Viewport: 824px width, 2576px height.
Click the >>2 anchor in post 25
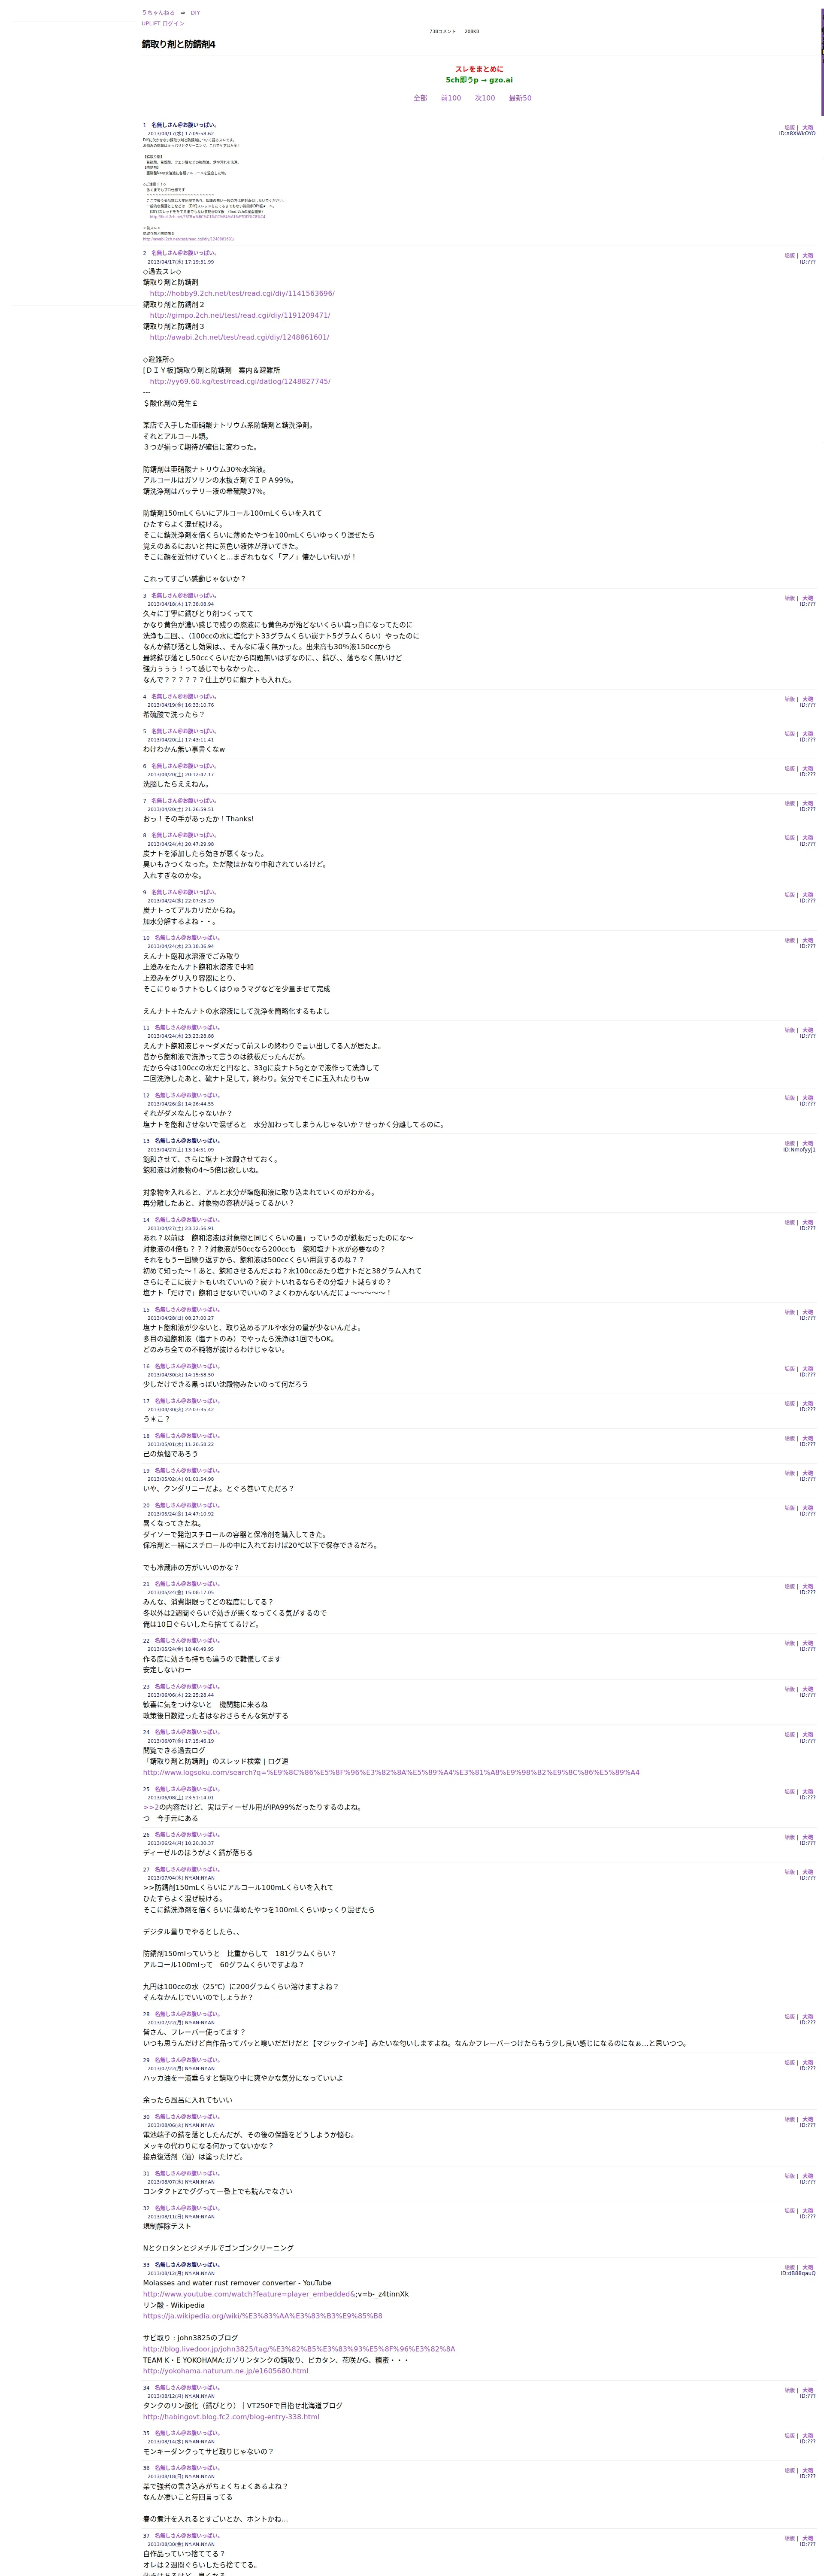[x=150, y=1807]
